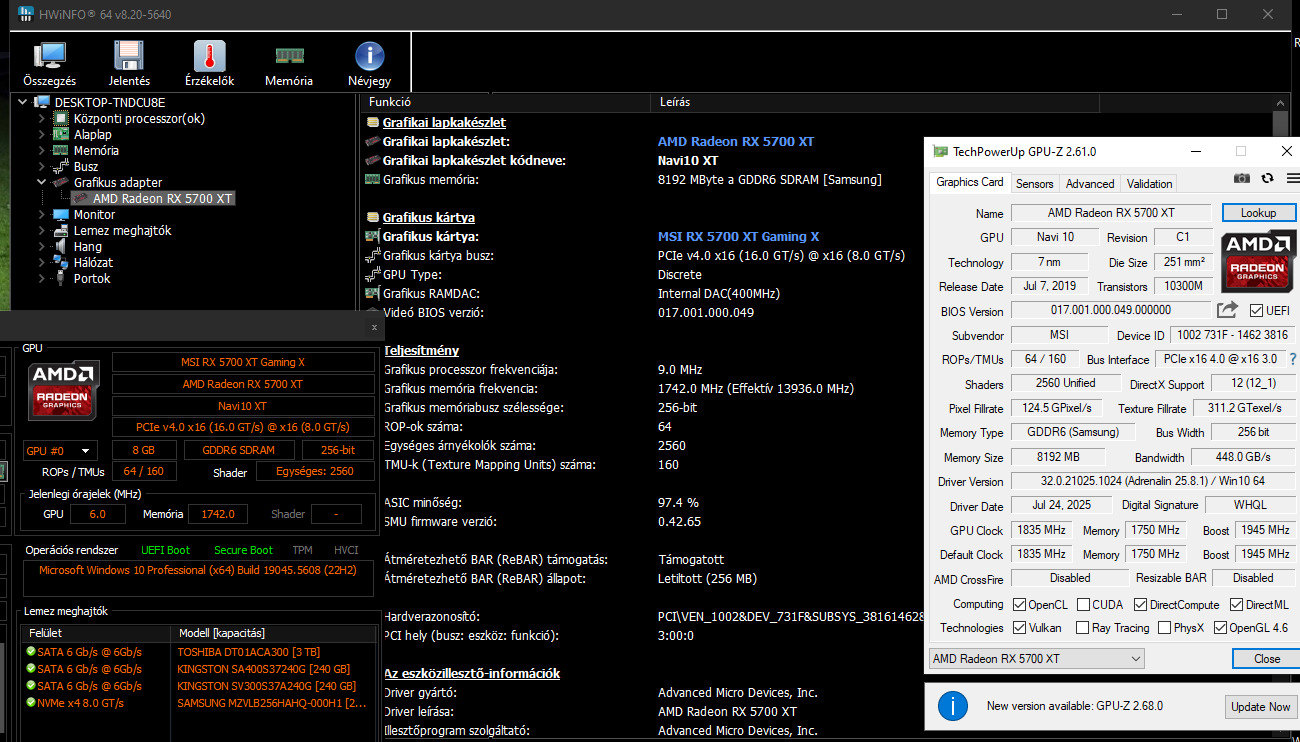Open the Összegzés summary toolbar icon
Image resolution: width=1300 pixels, height=742 pixels.
tap(49, 57)
